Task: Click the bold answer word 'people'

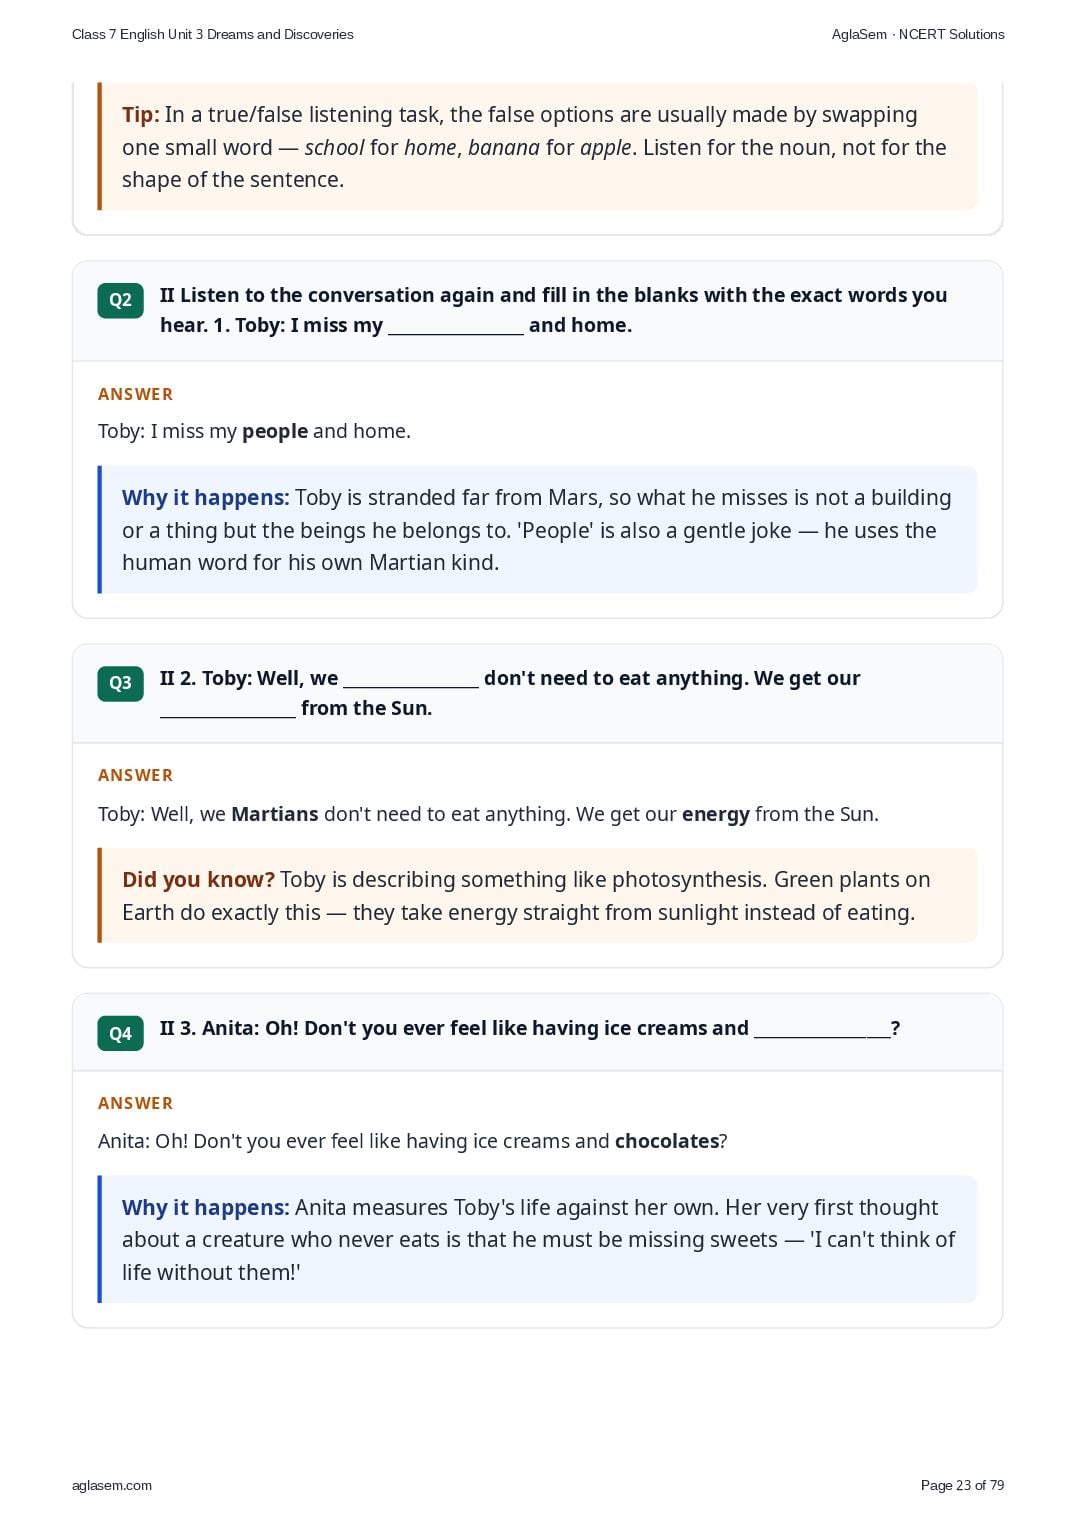Action: point(275,432)
